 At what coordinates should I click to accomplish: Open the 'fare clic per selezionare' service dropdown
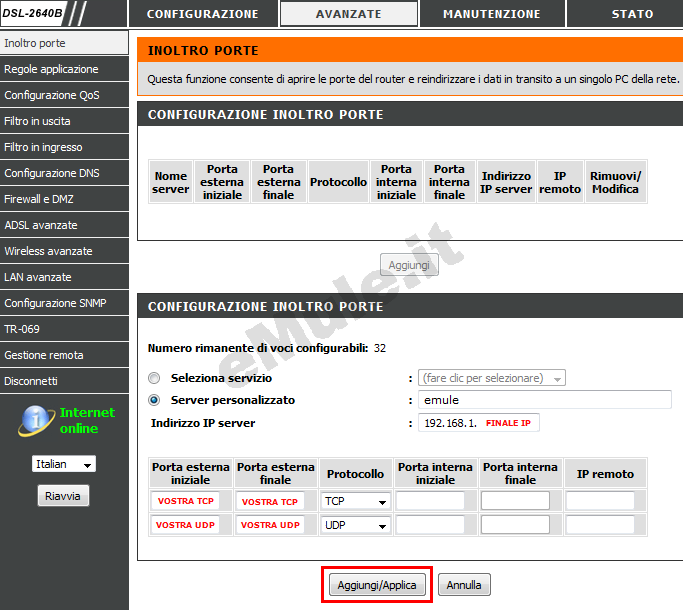pos(492,378)
